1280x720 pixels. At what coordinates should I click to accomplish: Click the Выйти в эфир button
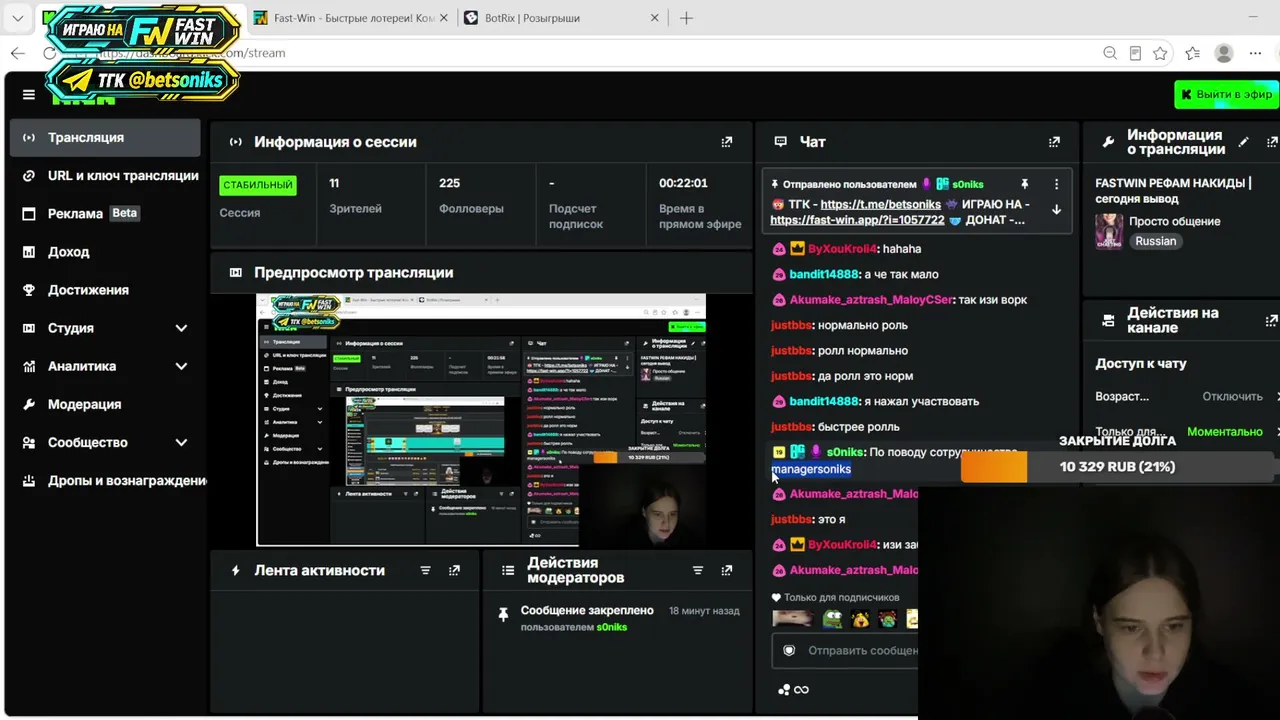tap(1226, 94)
